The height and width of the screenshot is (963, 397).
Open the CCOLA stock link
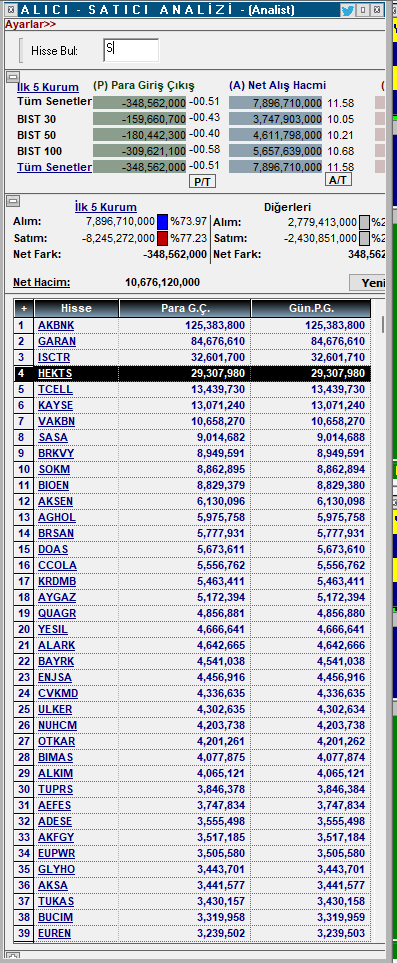(57, 565)
